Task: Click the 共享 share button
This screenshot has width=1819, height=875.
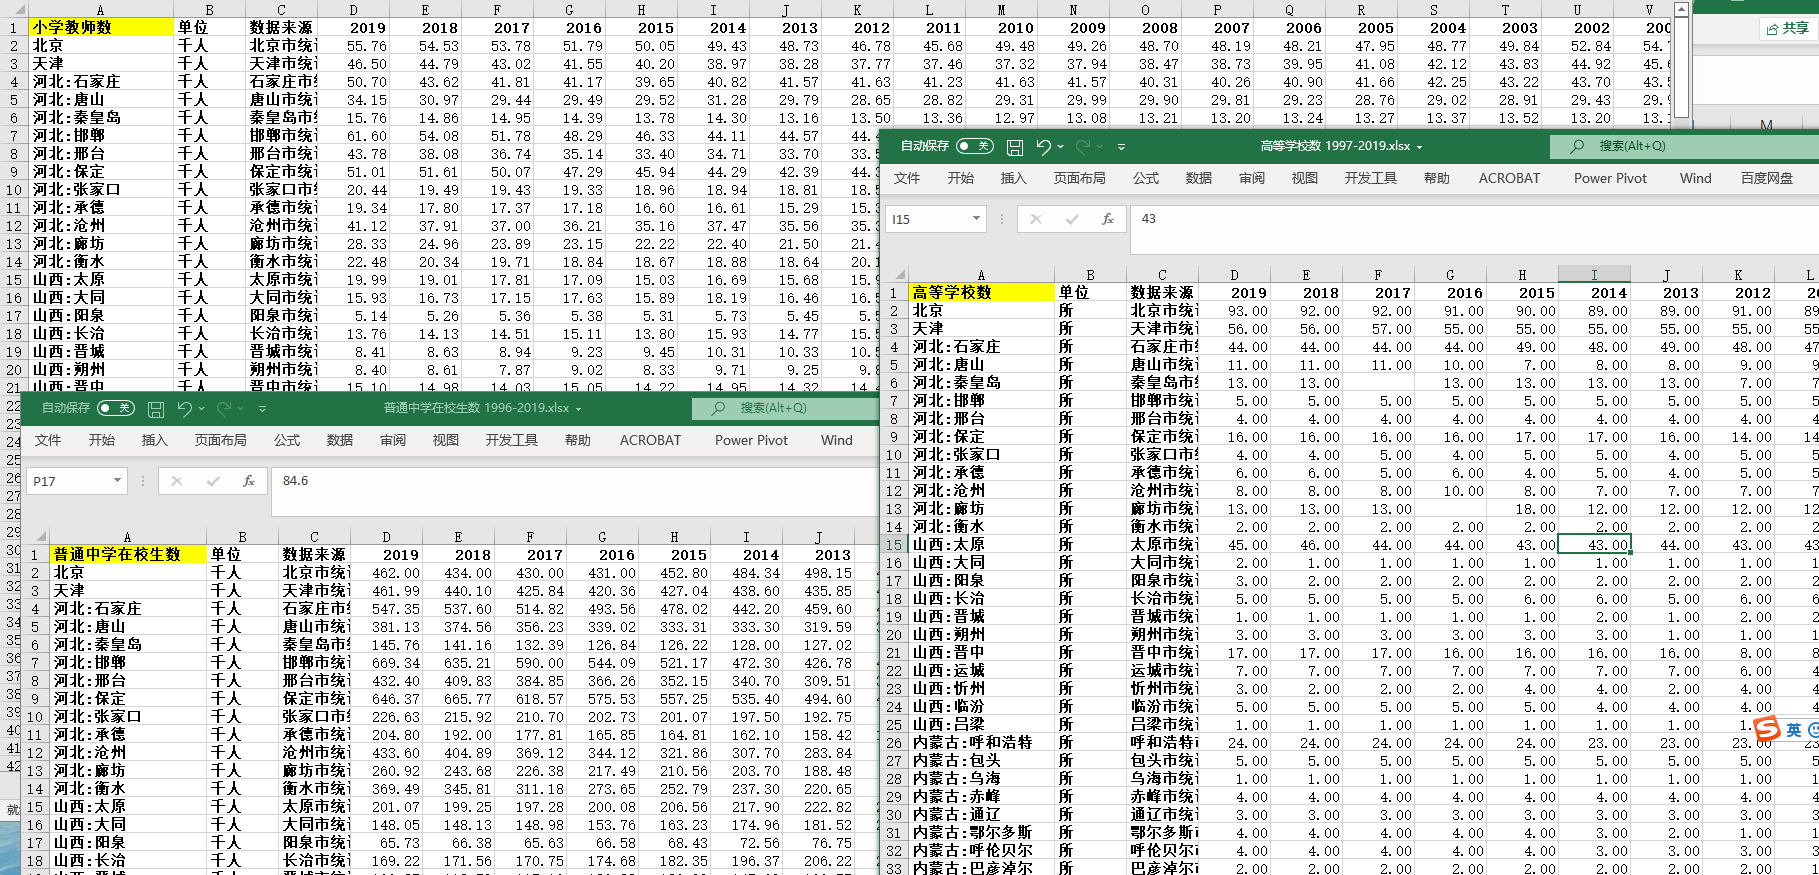Action: click(1788, 29)
